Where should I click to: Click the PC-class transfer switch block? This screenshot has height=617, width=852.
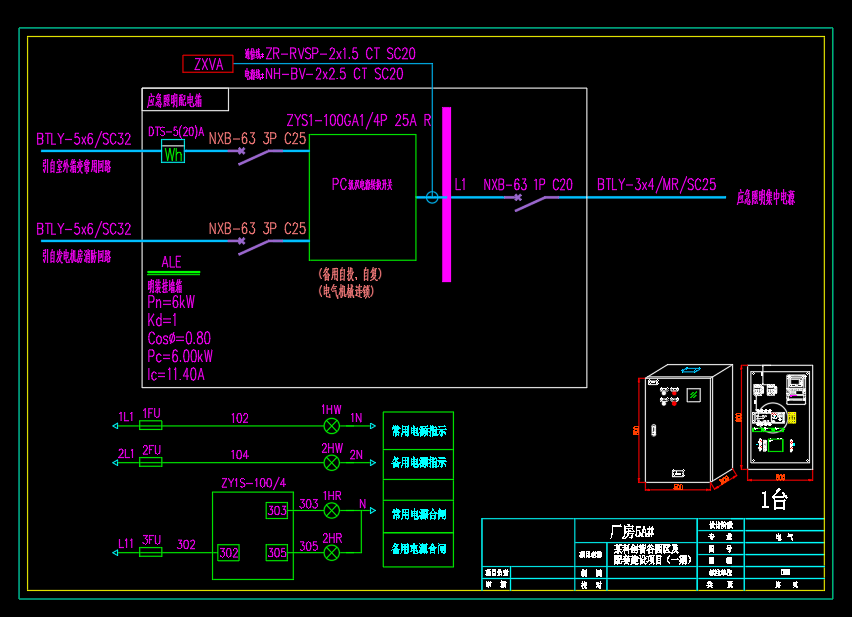pyautogui.click(x=362, y=198)
